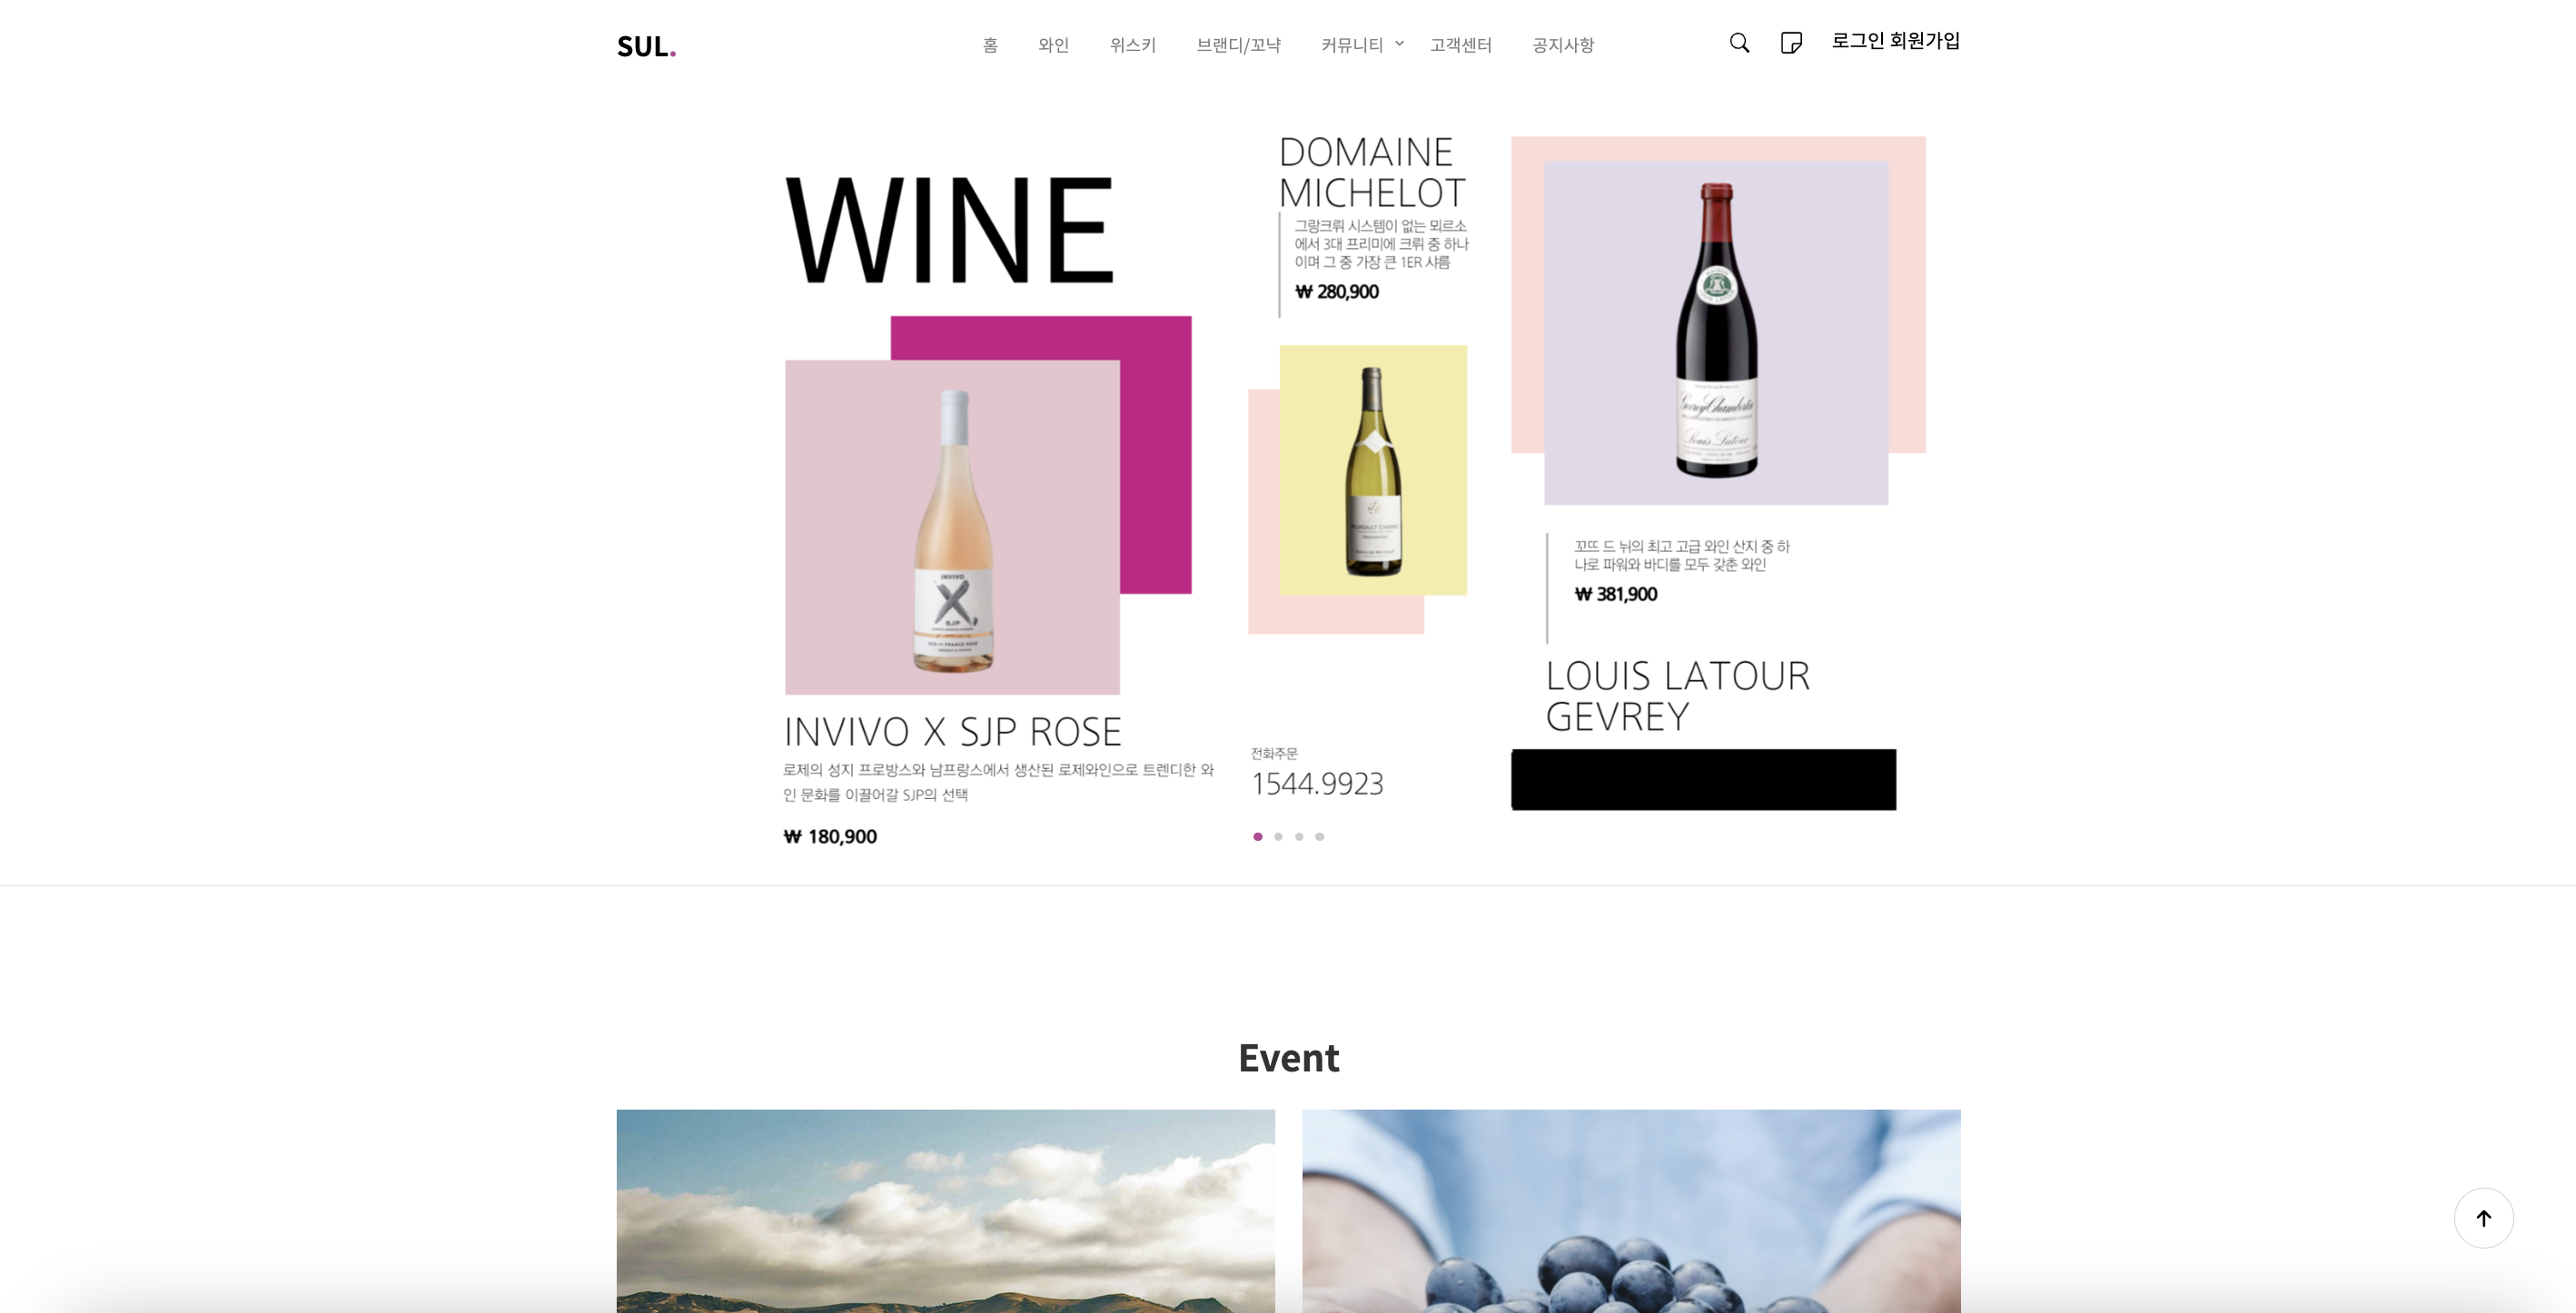Open 공지사항 page
2576x1313 pixels.
tap(1563, 45)
